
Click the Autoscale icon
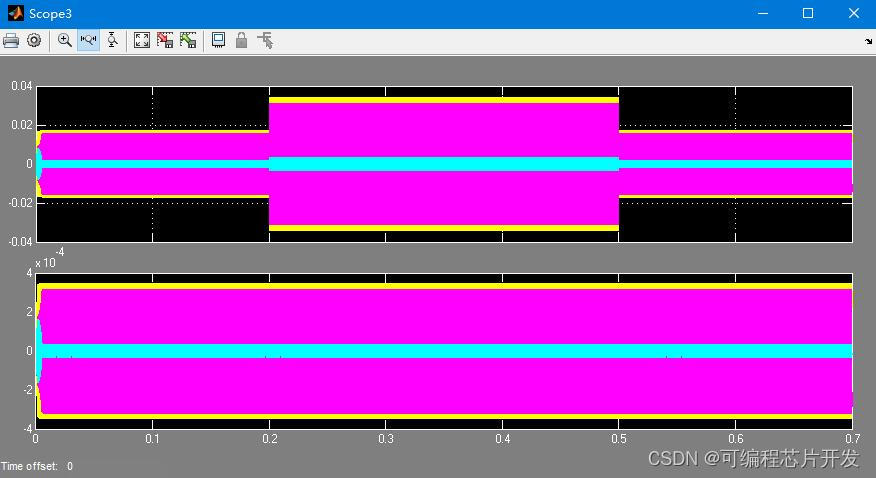tap(142, 41)
